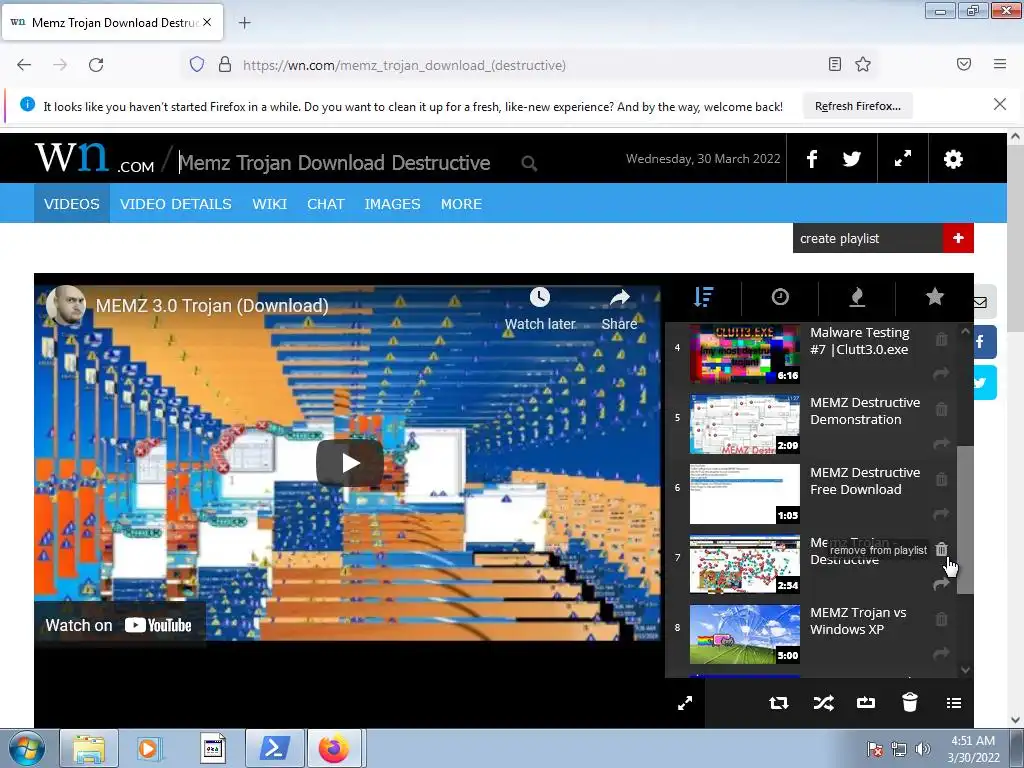This screenshot has width=1024, height=768.
Task: Open Windows Start menu
Action: (26, 748)
